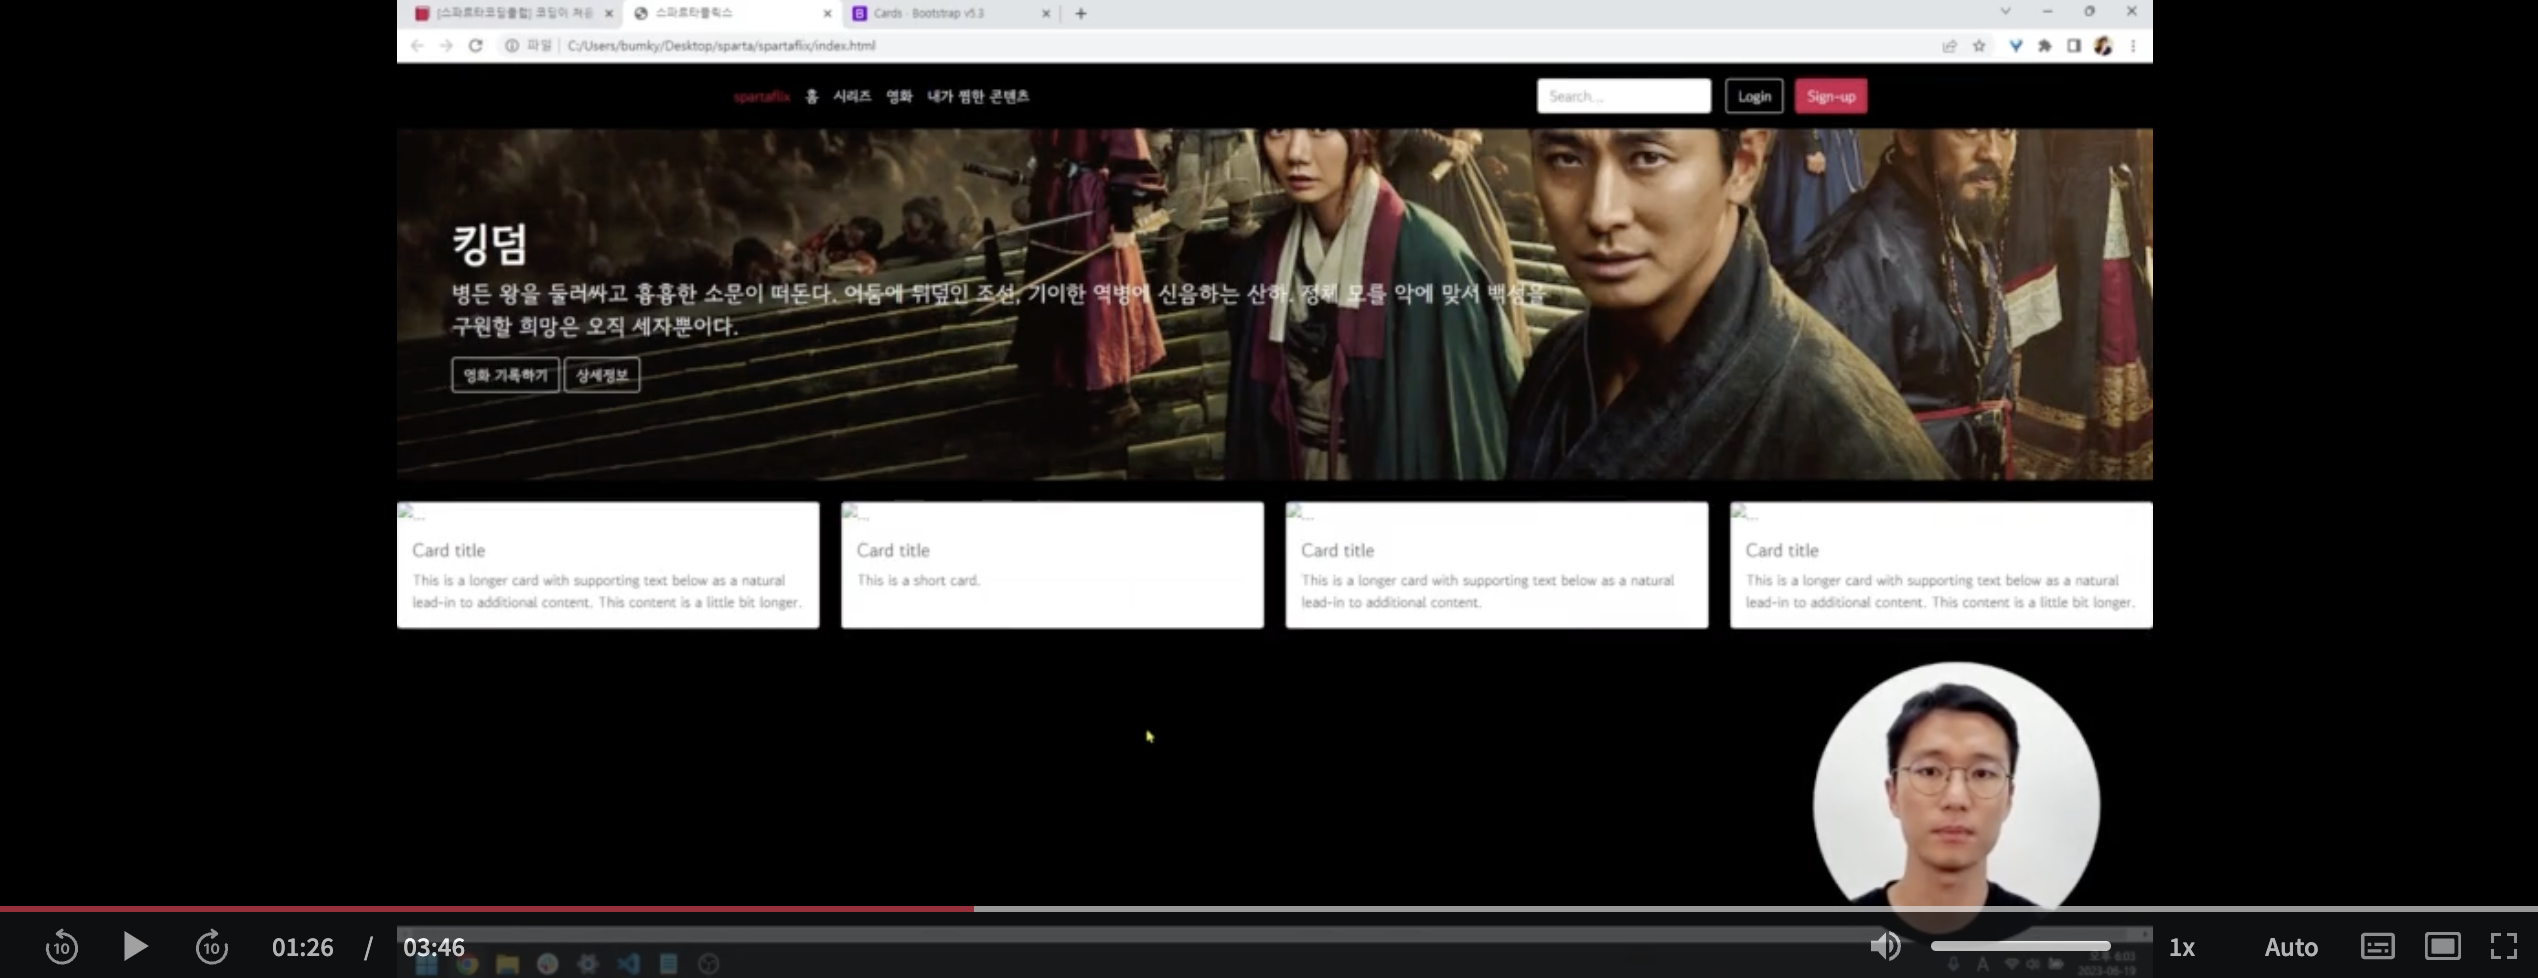Open Settings gear in the taskbar
Viewport: 2538px width, 978px height.
pos(588,964)
